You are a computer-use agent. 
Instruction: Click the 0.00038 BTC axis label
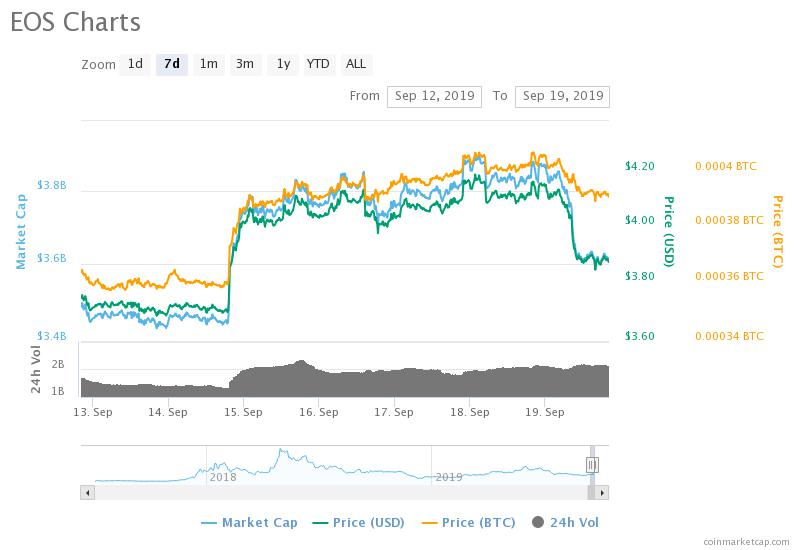(730, 220)
